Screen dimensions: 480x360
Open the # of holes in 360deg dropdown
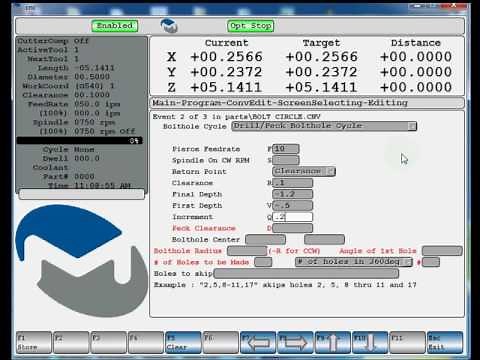354,262
